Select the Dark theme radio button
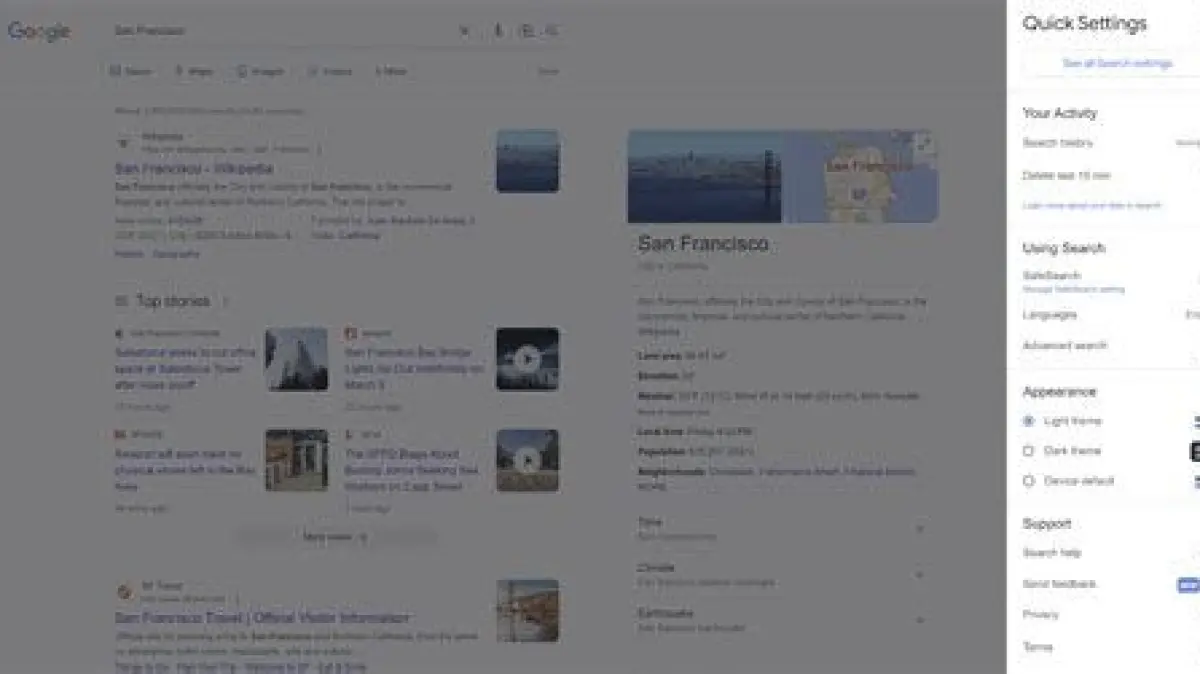The image size is (1200, 674). tap(1029, 451)
